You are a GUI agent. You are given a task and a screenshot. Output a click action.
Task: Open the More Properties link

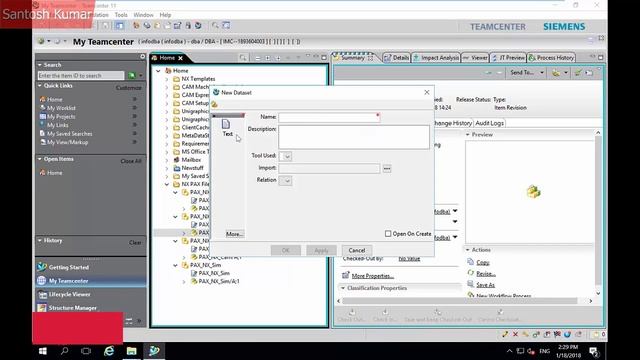pos(372,276)
